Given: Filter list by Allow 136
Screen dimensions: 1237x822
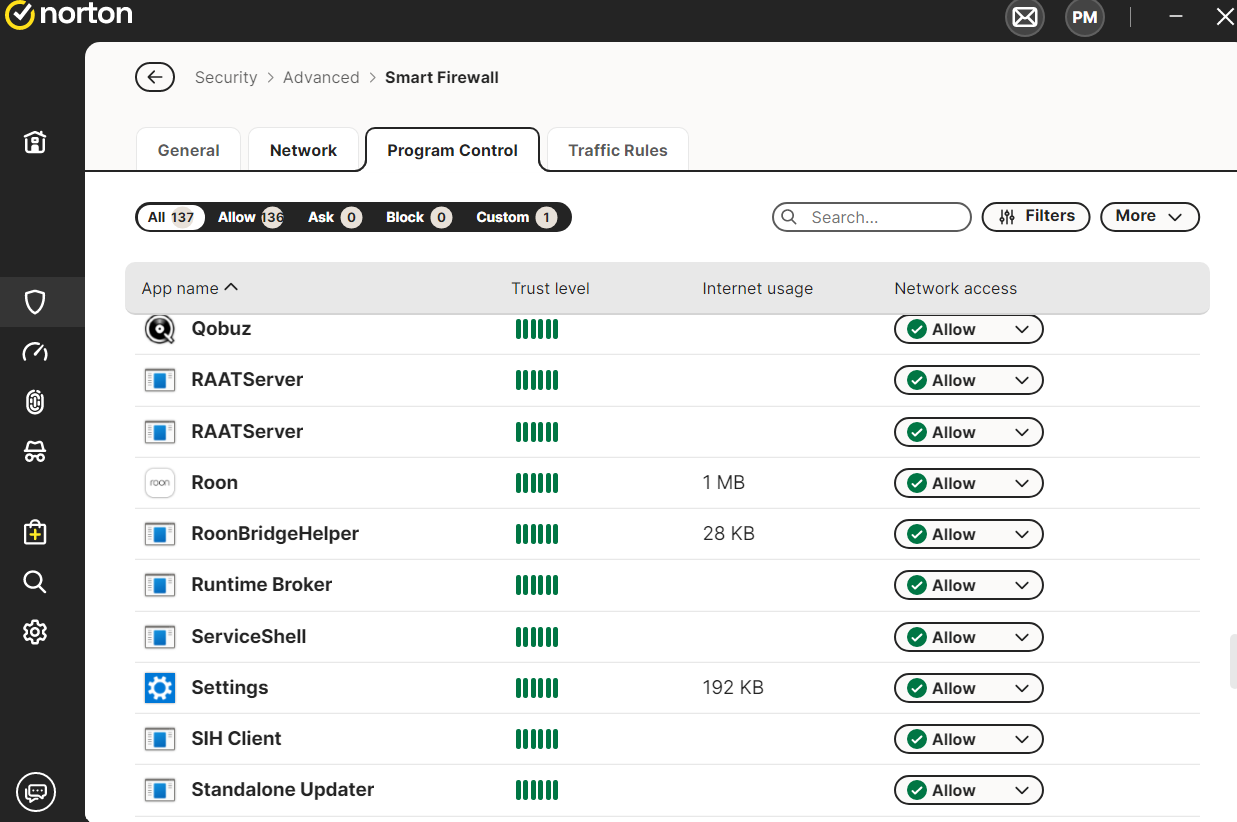Looking at the screenshot, I should click(250, 217).
